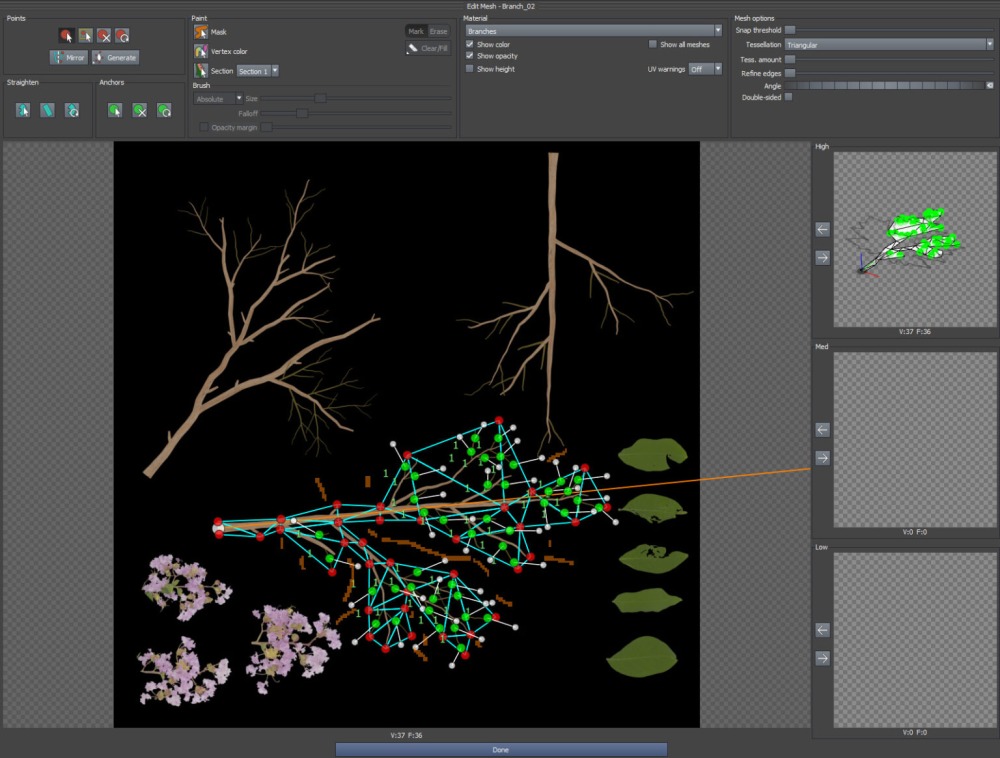Select the first Straighten tool icon

click(x=23, y=110)
